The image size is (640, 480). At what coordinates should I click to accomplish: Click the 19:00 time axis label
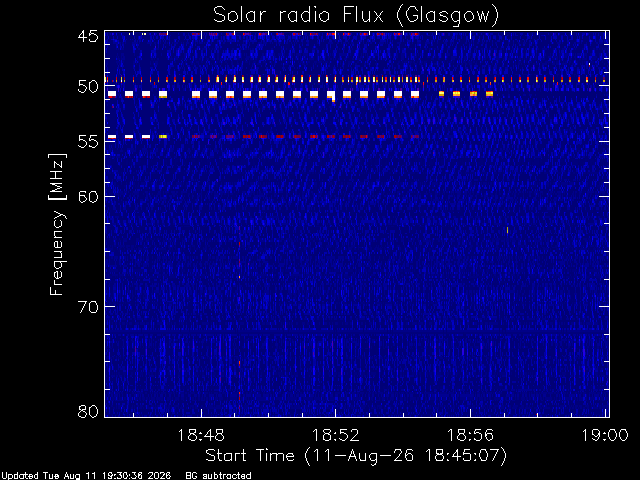click(x=605, y=435)
